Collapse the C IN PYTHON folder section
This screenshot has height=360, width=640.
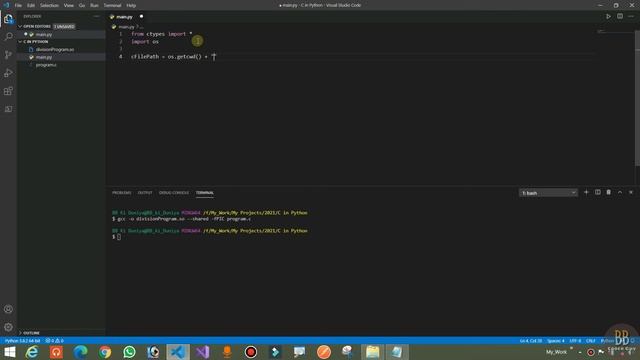[20, 42]
